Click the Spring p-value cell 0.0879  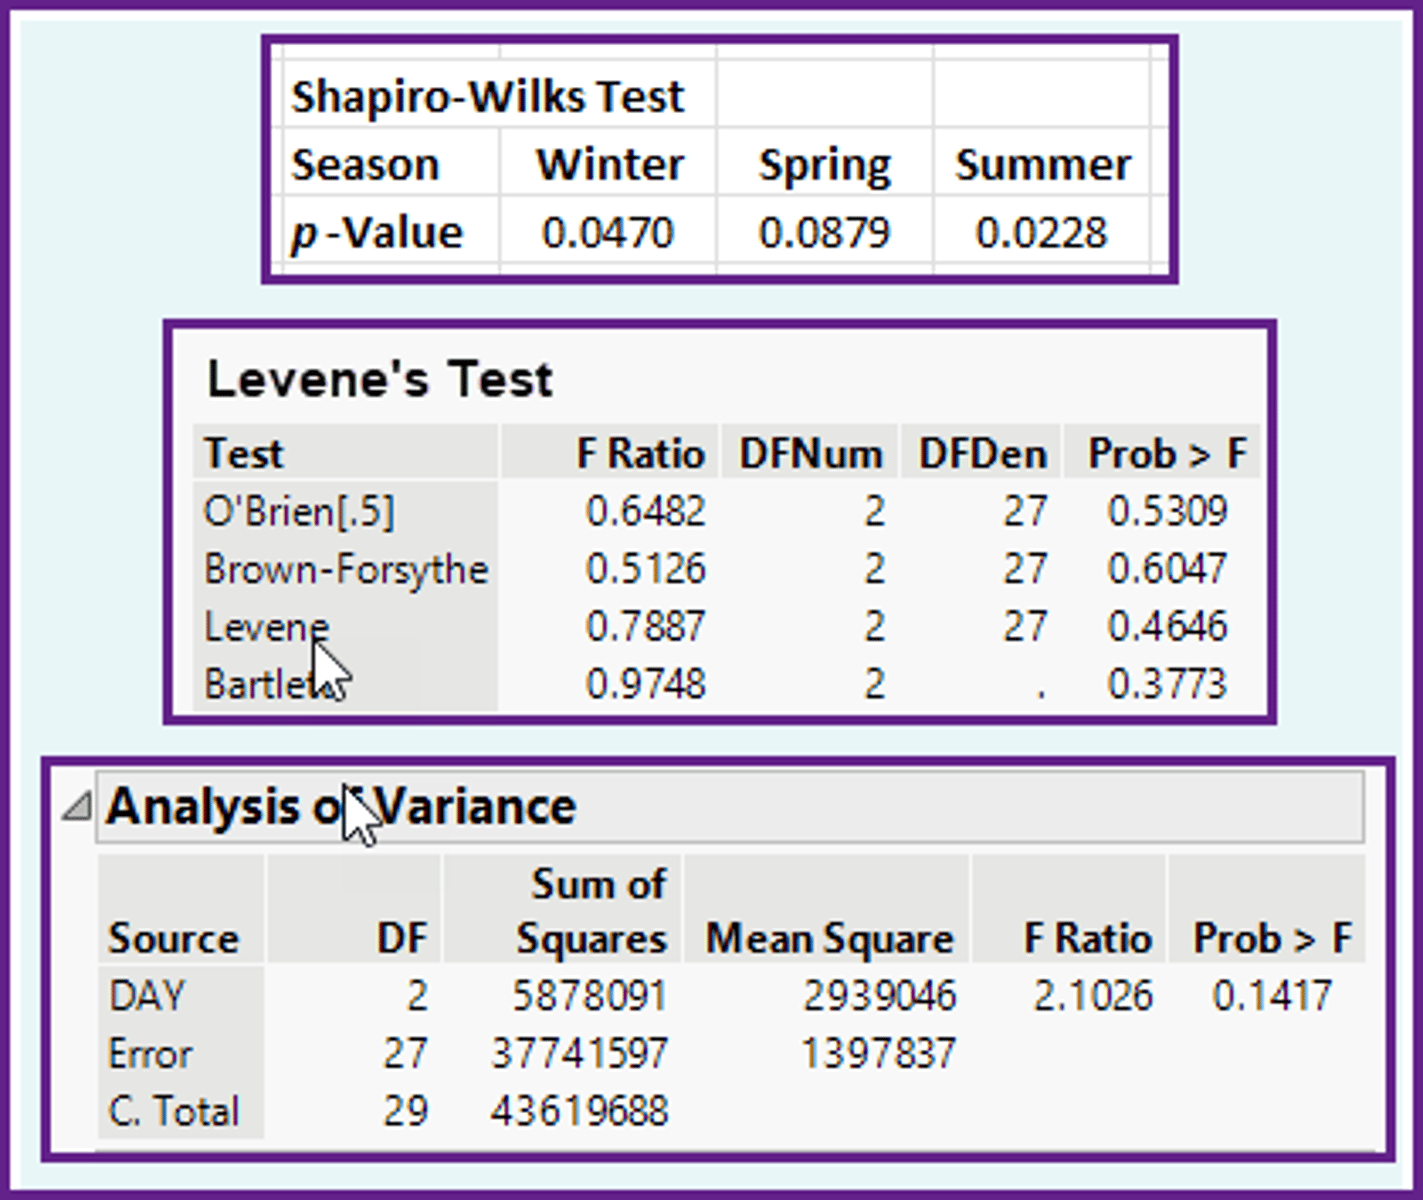coord(824,233)
